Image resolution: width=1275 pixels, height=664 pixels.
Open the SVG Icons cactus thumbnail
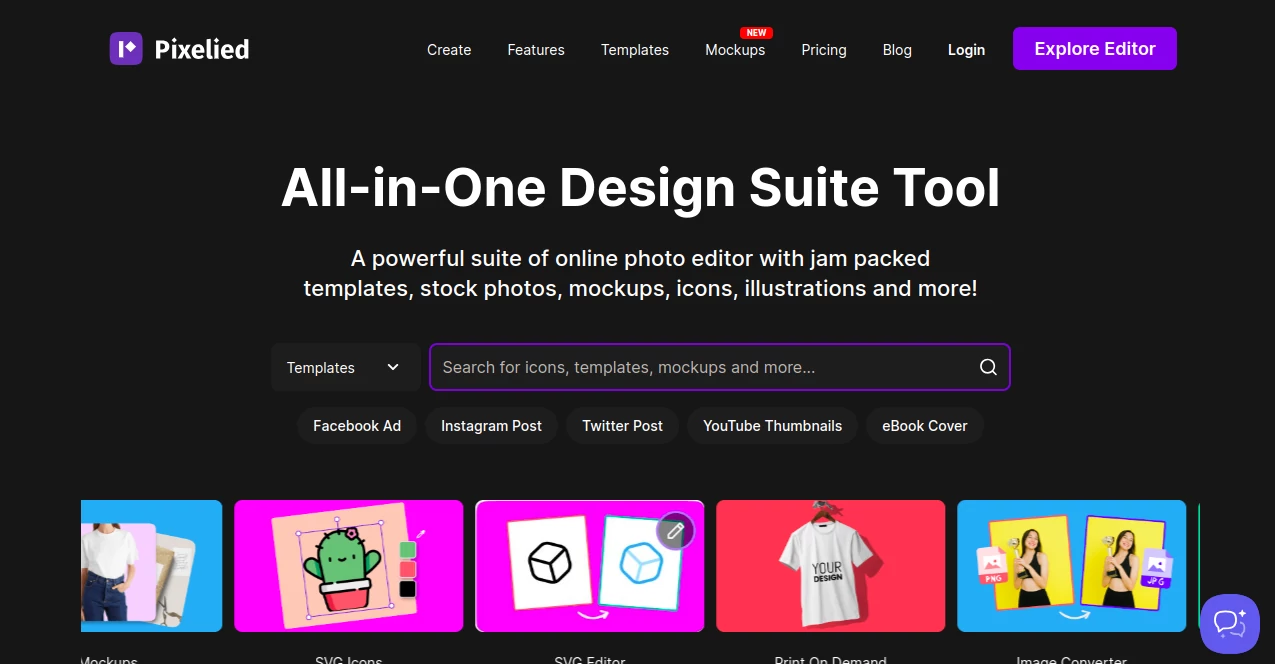tap(348, 566)
